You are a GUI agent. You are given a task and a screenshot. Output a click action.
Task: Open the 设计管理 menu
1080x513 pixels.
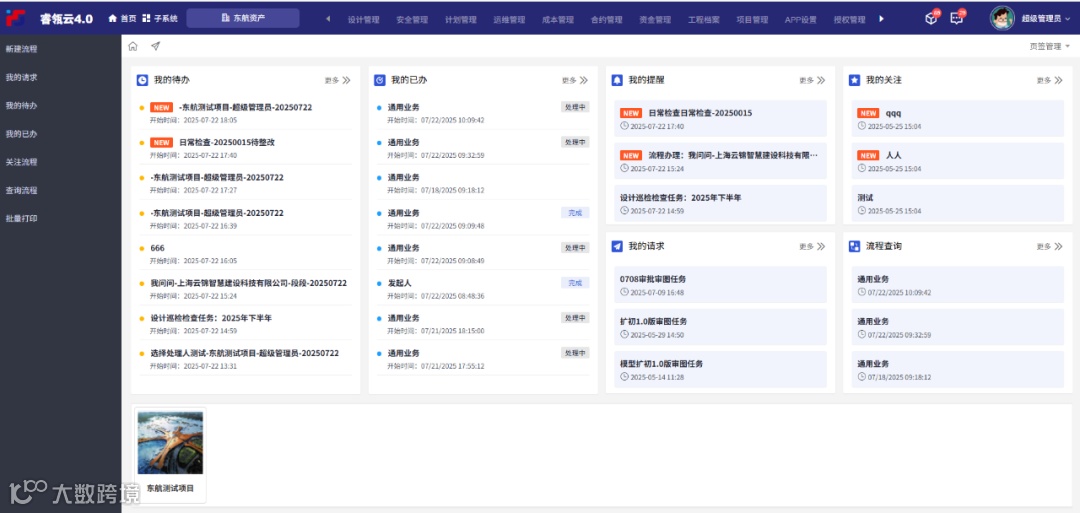[x=364, y=20]
